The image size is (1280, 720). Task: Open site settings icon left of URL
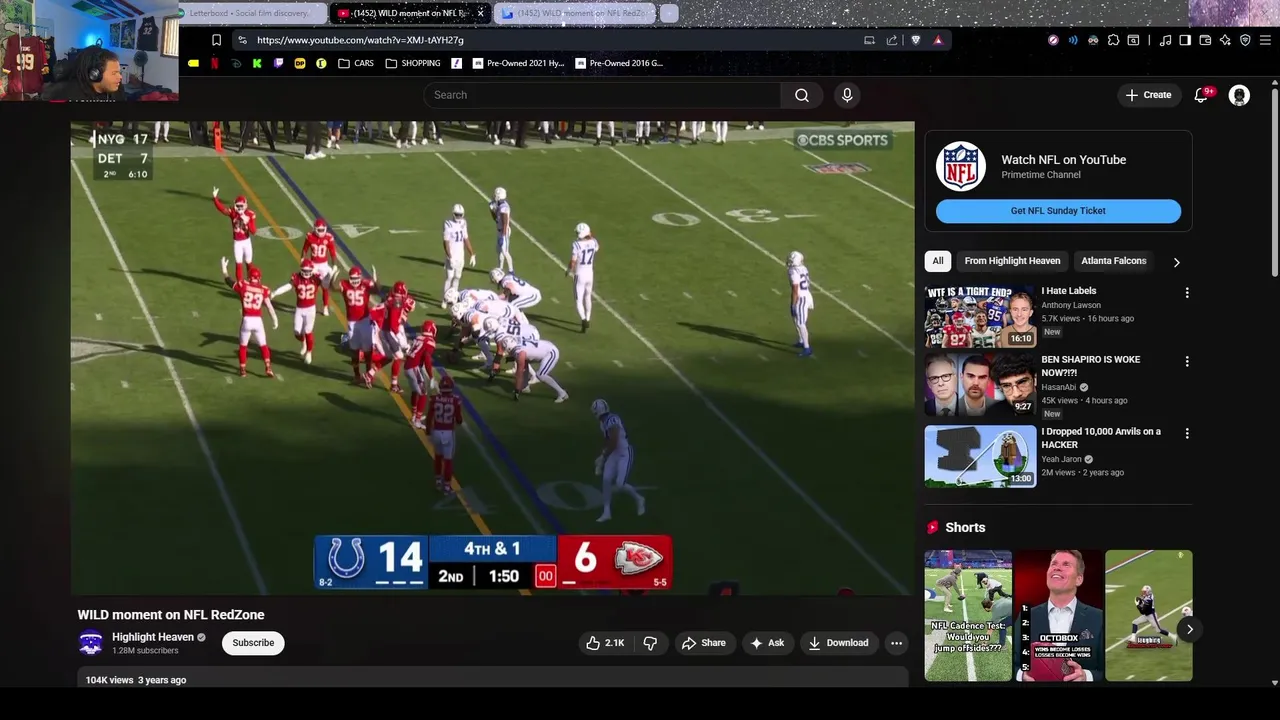[x=241, y=40]
